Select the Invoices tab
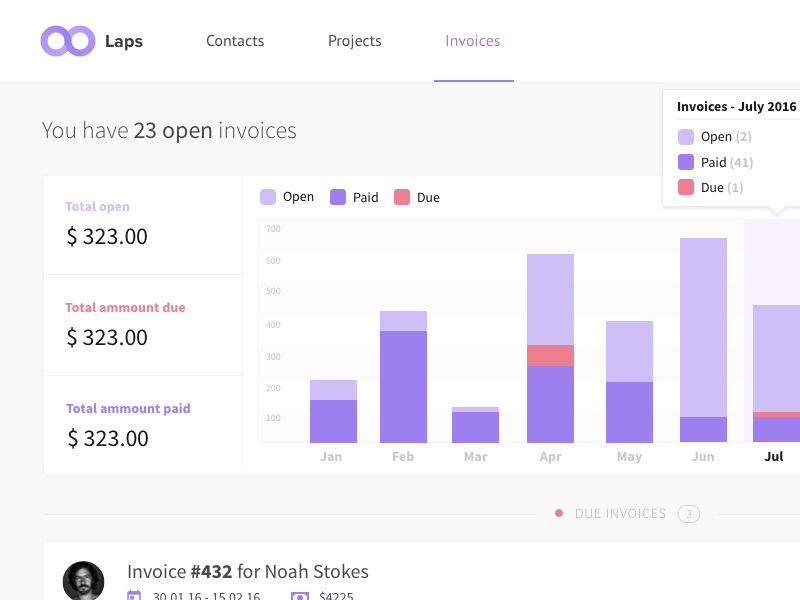The width and height of the screenshot is (800, 600). [x=473, y=41]
